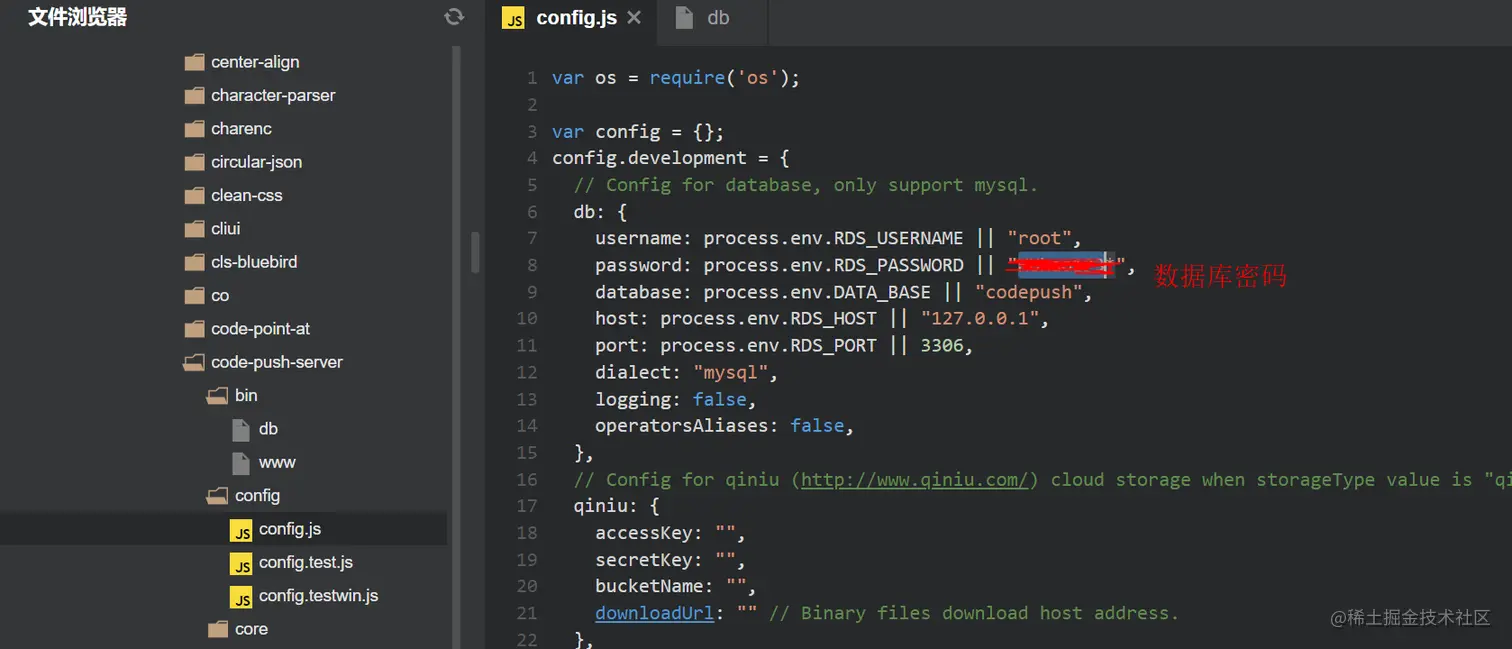Select the config.js editor tab

[x=573, y=18]
